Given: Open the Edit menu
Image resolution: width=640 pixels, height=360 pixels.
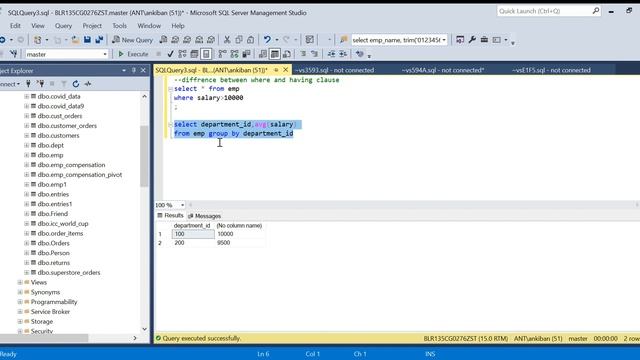Looking at the screenshot, I should pos(15,26).
